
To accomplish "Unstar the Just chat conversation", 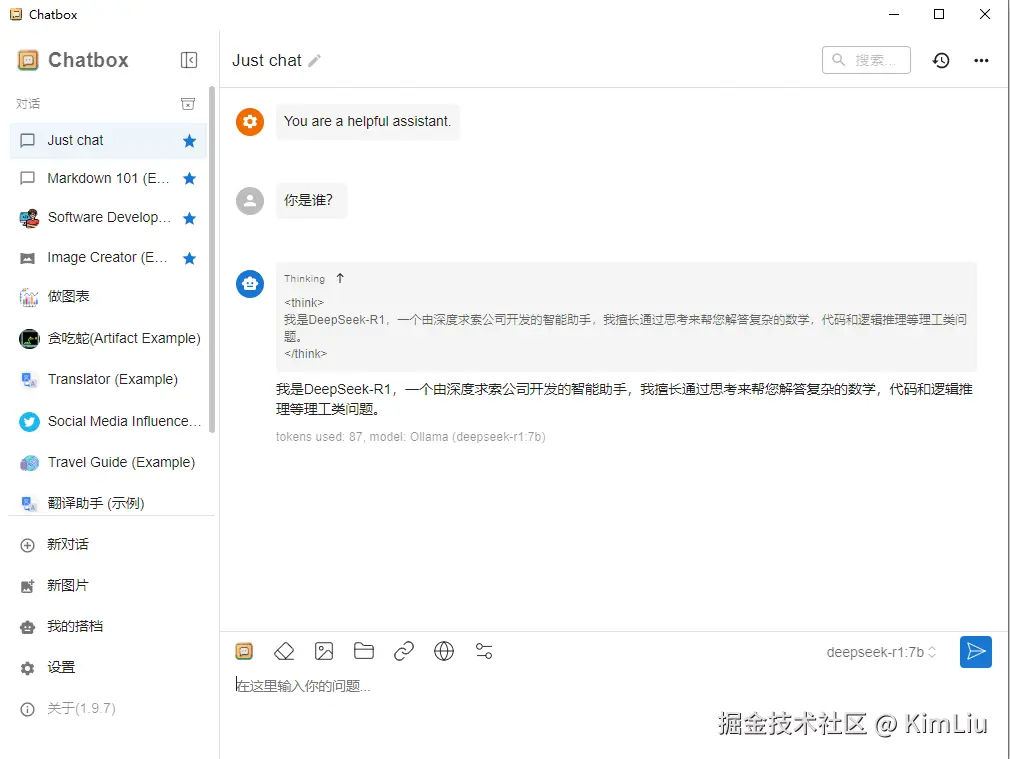I will [189, 141].
